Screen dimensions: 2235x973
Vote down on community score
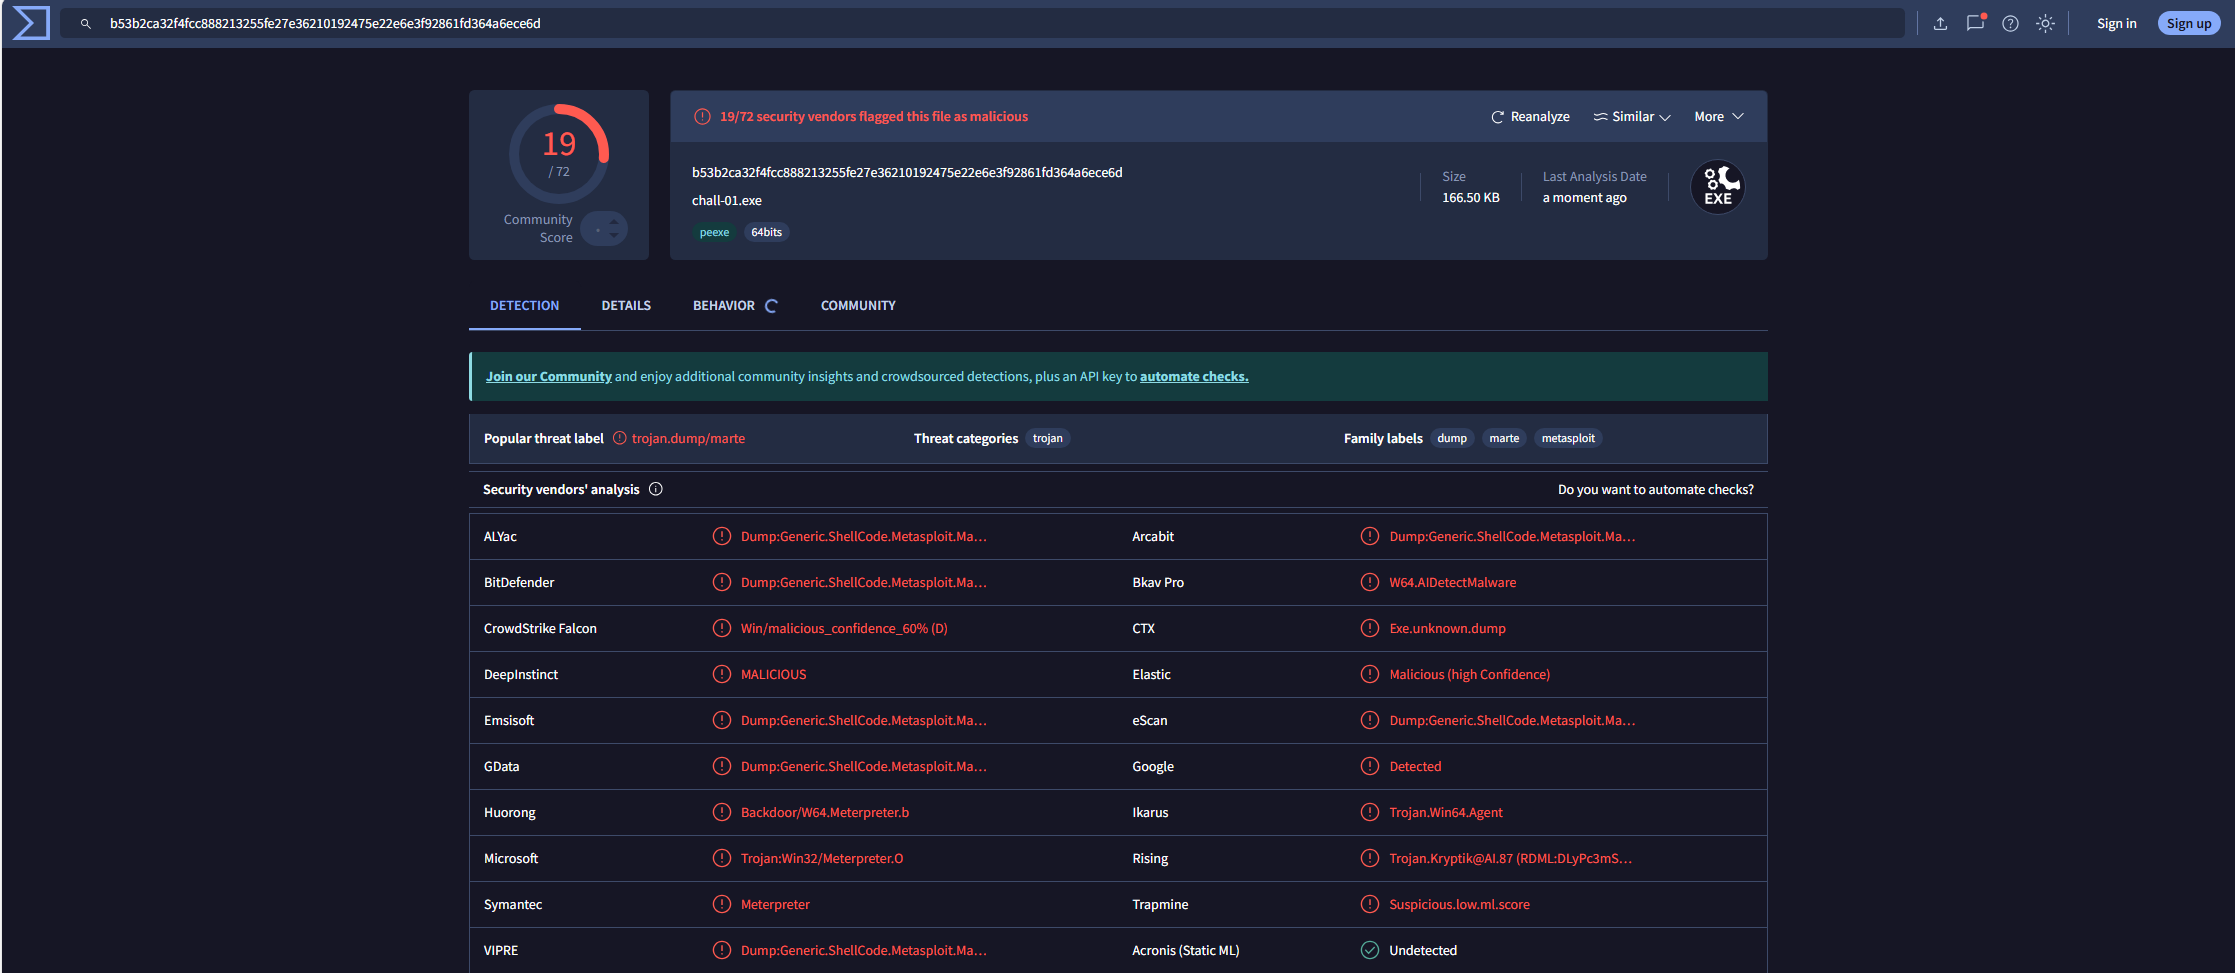(614, 236)
